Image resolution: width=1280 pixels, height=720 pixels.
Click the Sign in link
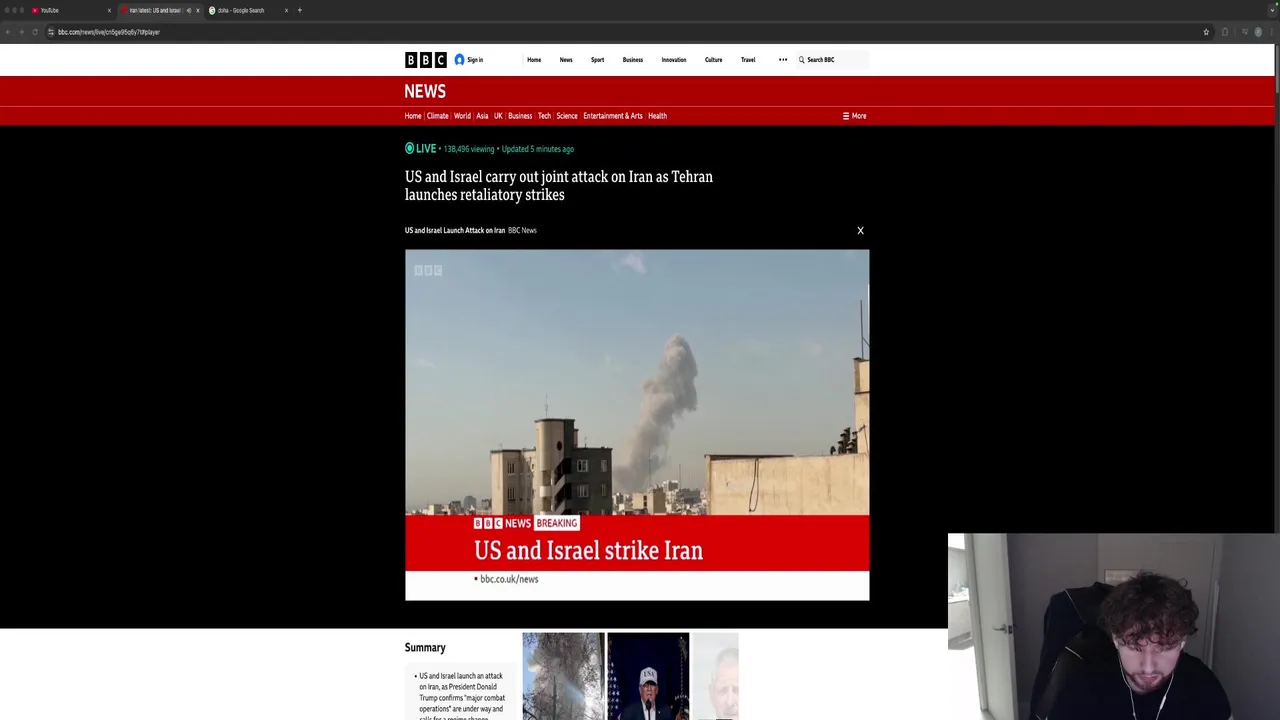click(x=475, y=60)
